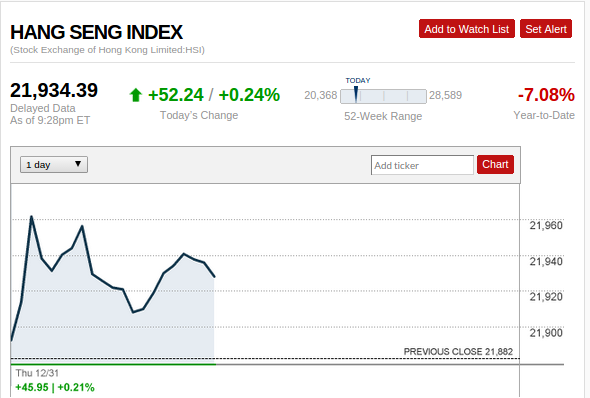Focus the Add ticker input field
The height and width of the screenshot is (398, 590).
pos(422,165)
